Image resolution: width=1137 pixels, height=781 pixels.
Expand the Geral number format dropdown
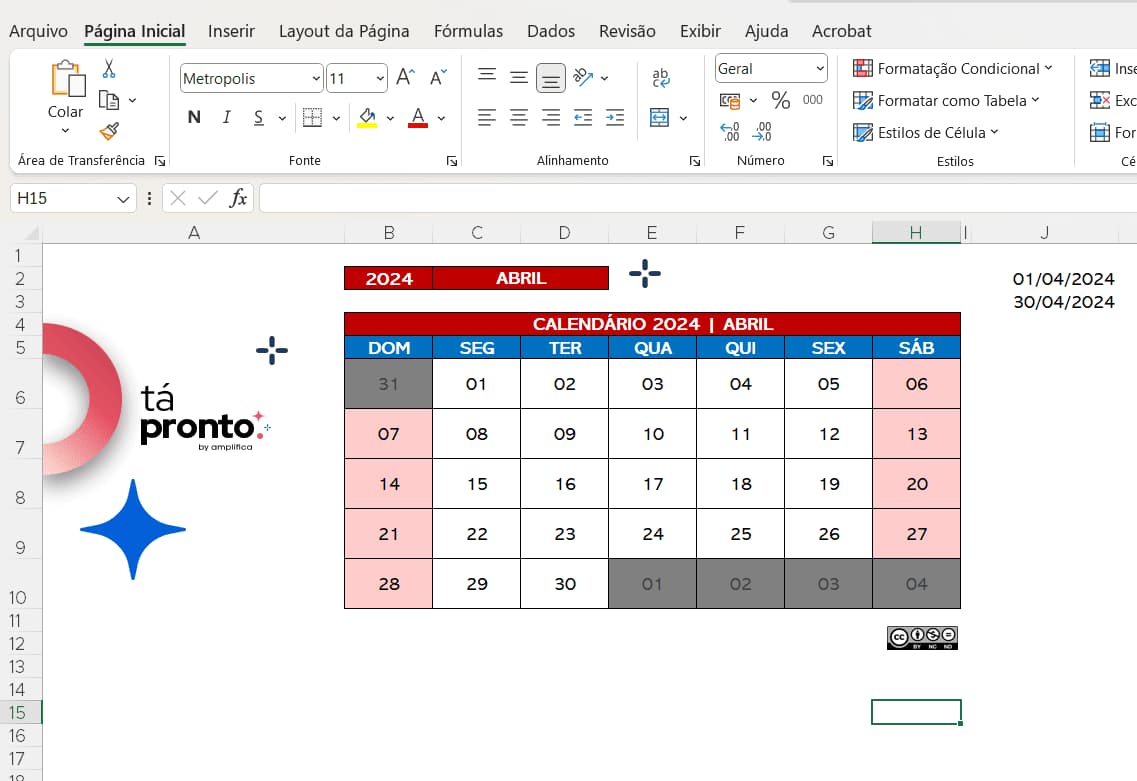[820, 69]
